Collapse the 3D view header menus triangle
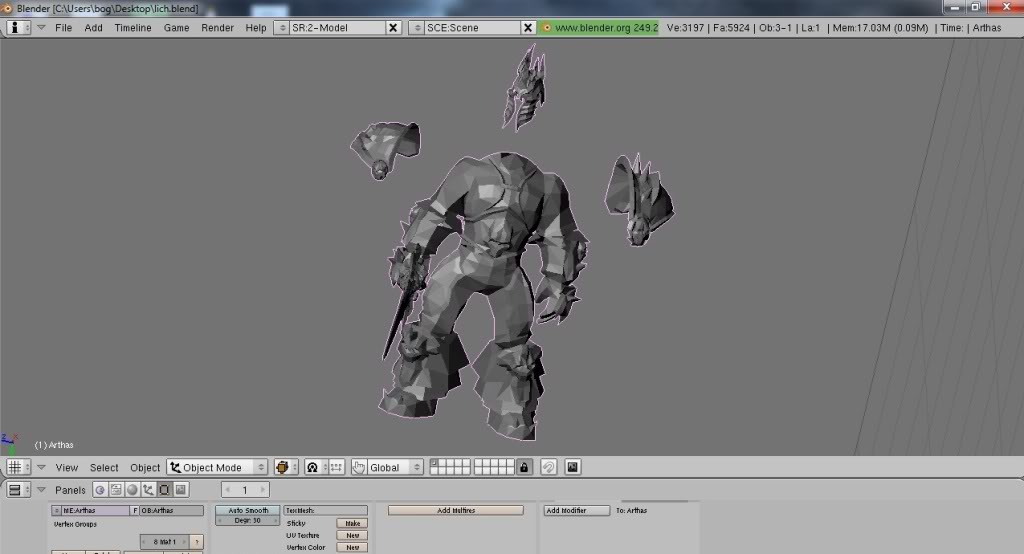The width and height of the screenshot is (1024, 554). point(41,467)
